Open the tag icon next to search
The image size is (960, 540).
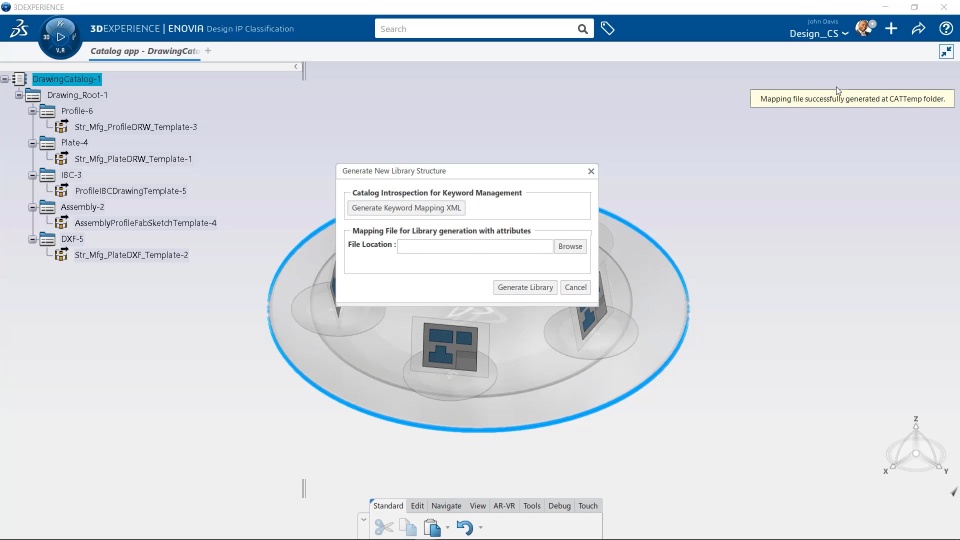pos(607,28)
